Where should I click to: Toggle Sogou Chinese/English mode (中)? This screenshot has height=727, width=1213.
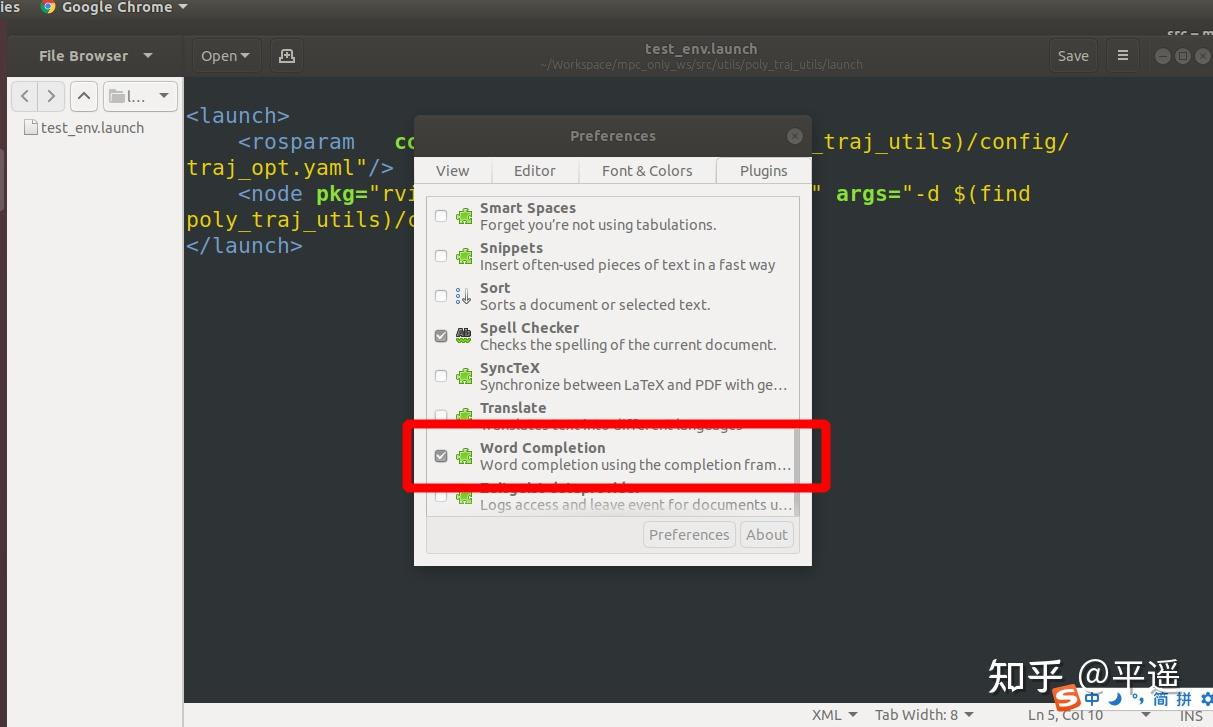click(x=1093, y=698)
